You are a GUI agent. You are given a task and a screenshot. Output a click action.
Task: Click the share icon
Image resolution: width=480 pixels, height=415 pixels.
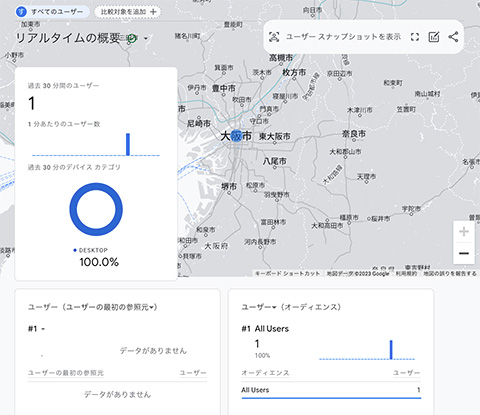[x=453, y=37]
